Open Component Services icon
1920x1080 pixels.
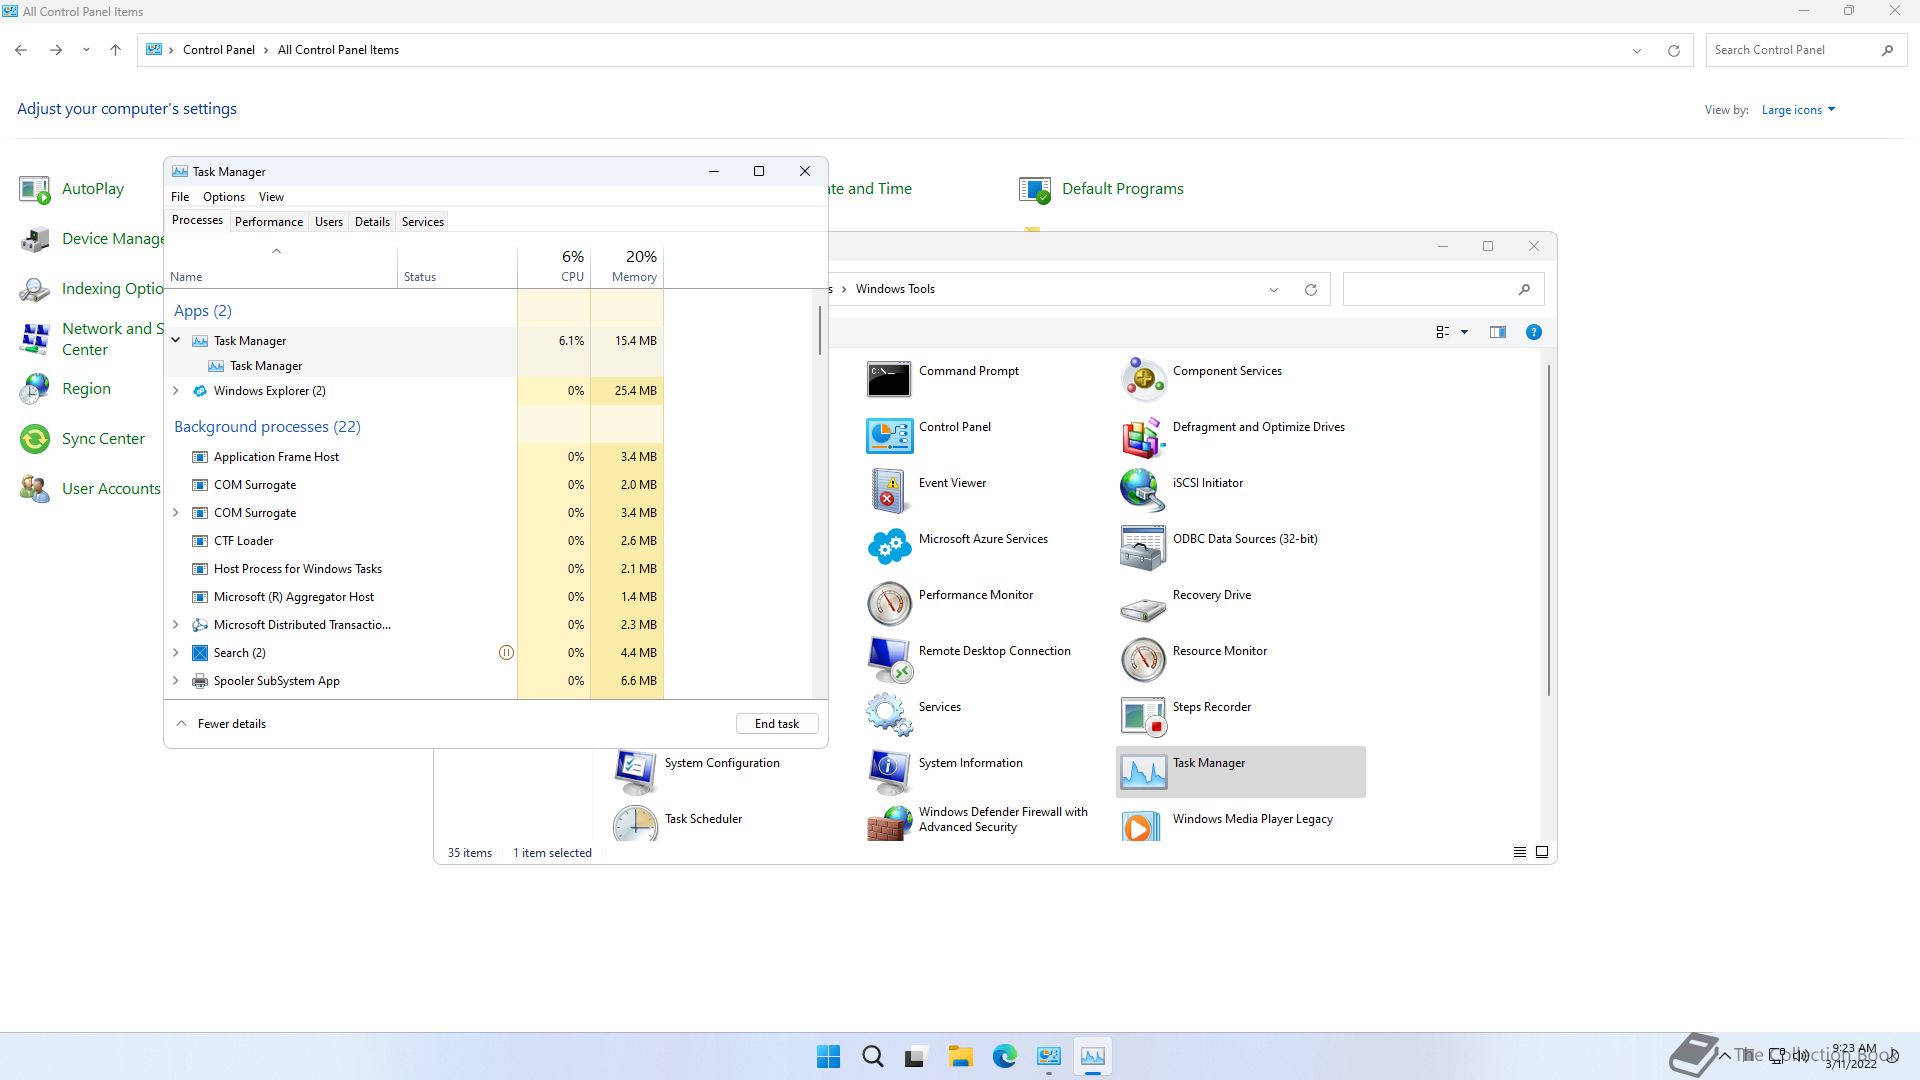(x=1143, y=379)
